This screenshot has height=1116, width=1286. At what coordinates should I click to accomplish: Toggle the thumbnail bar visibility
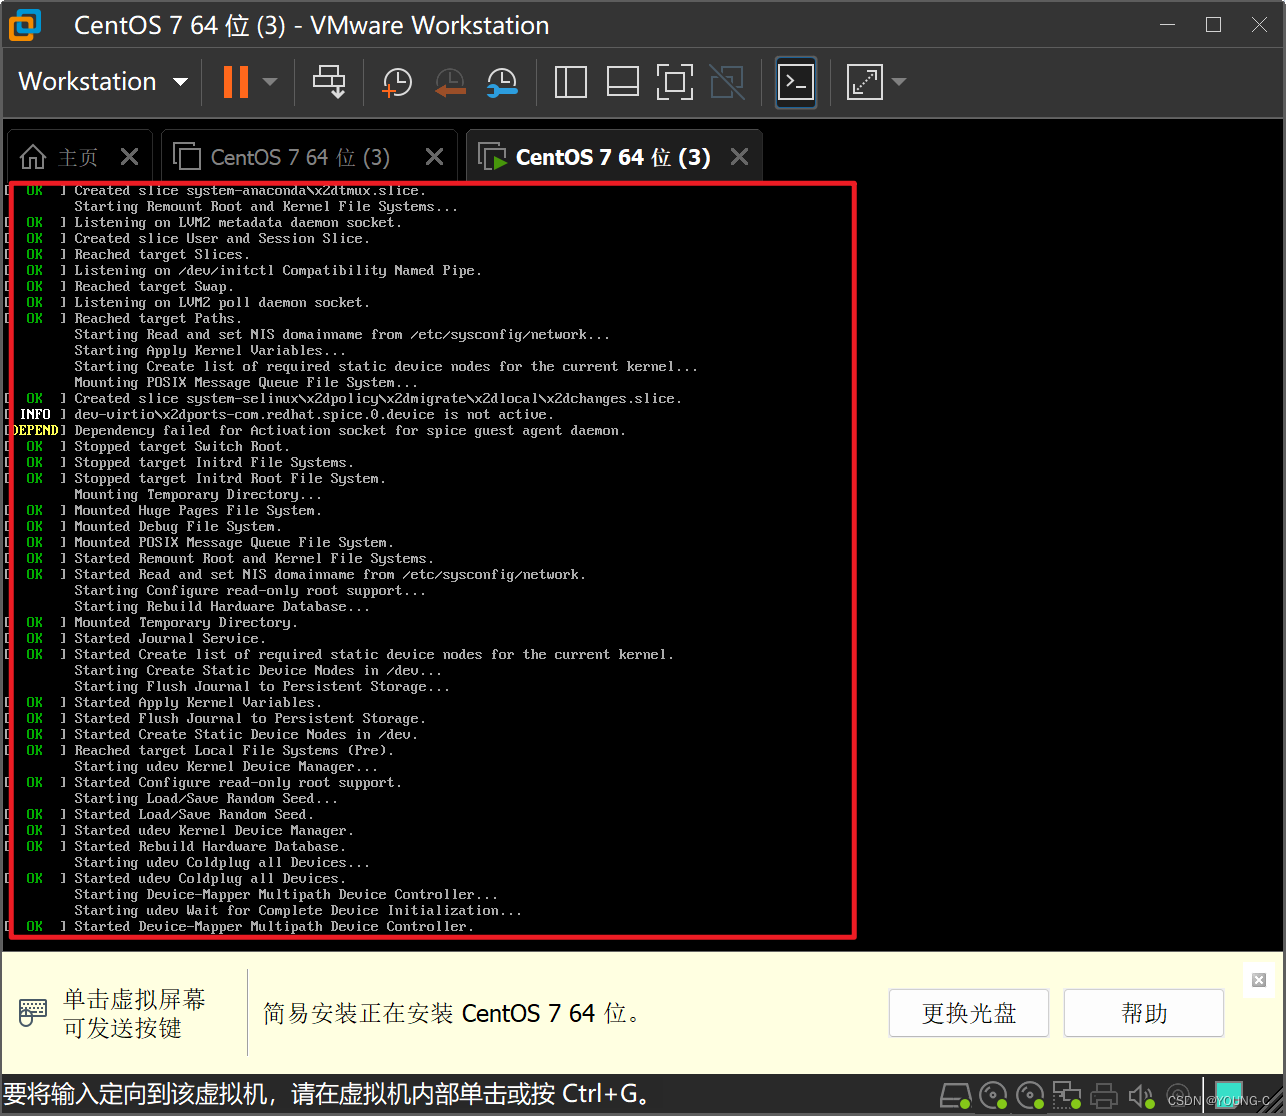[622, 82]
